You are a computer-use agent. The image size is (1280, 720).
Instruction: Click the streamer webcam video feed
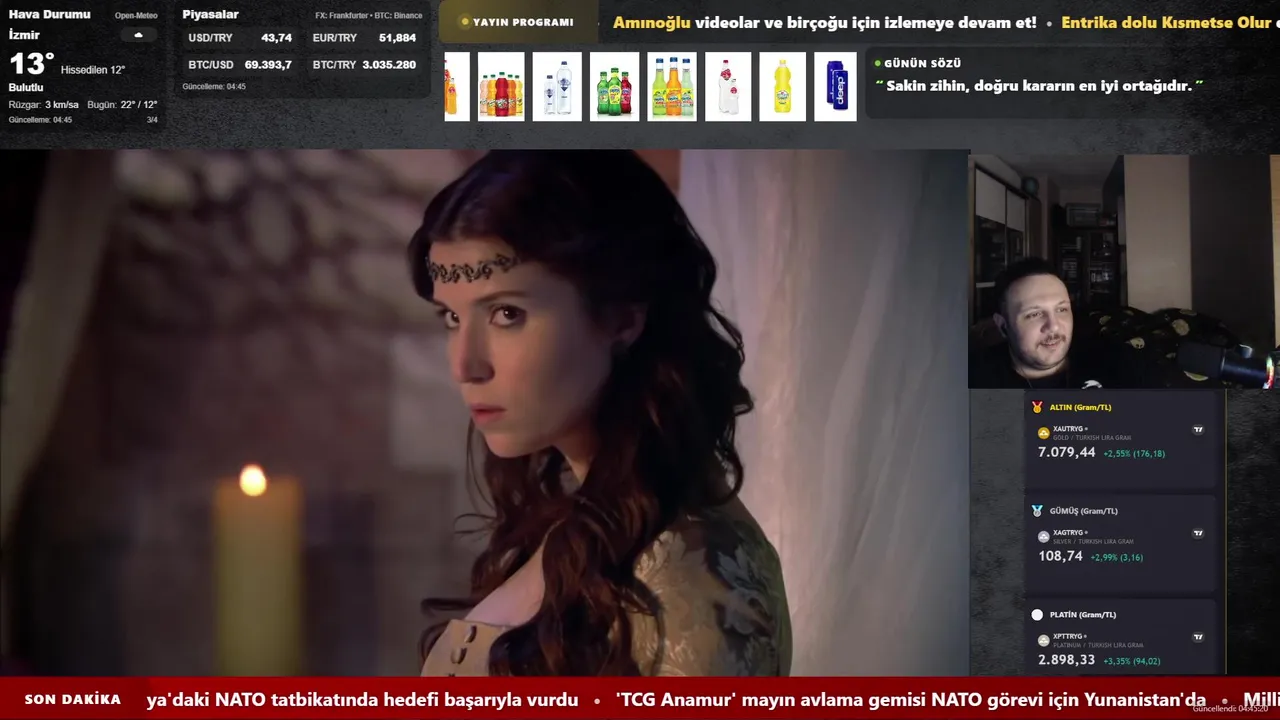coord(1124,271)
